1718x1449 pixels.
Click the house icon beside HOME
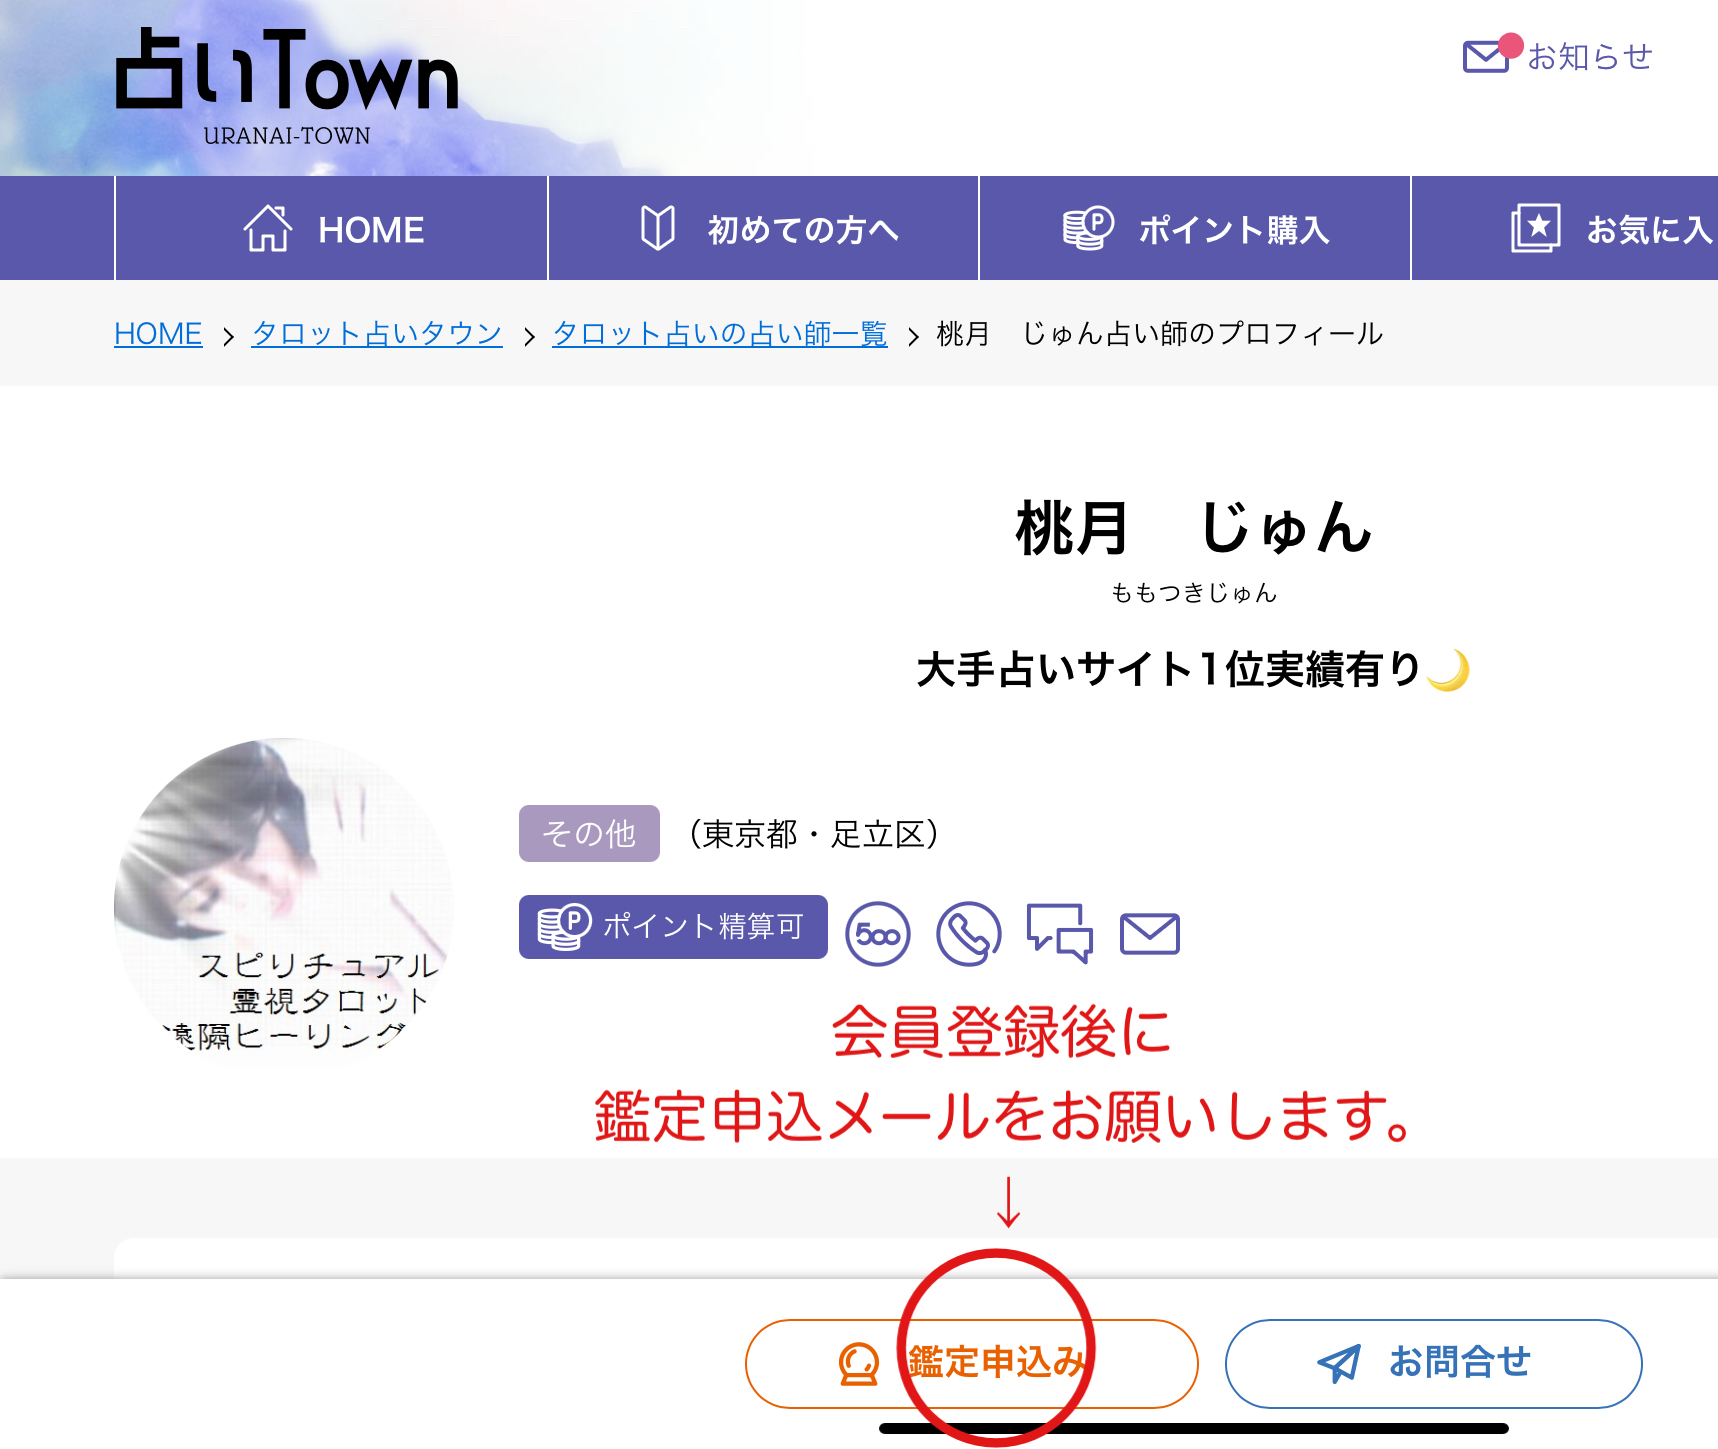[268, 229]
